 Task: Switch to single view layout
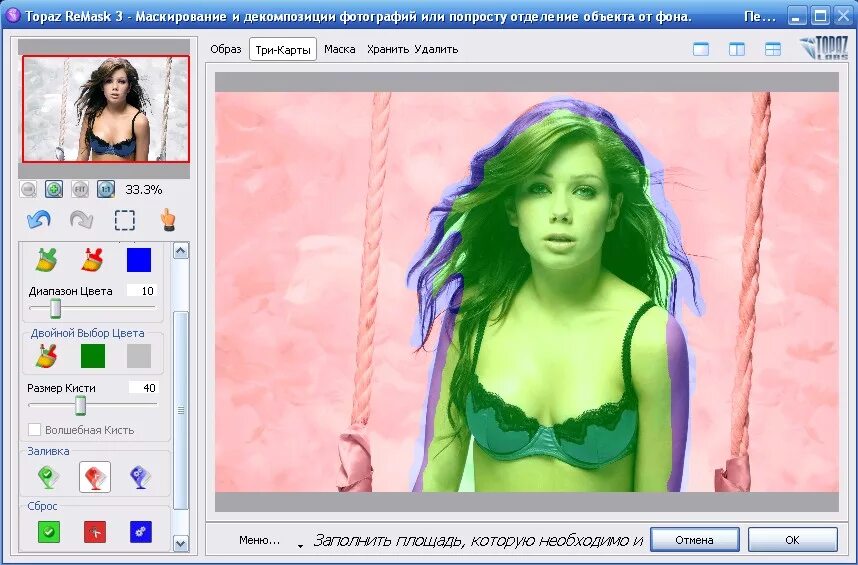tap(701, 49)
